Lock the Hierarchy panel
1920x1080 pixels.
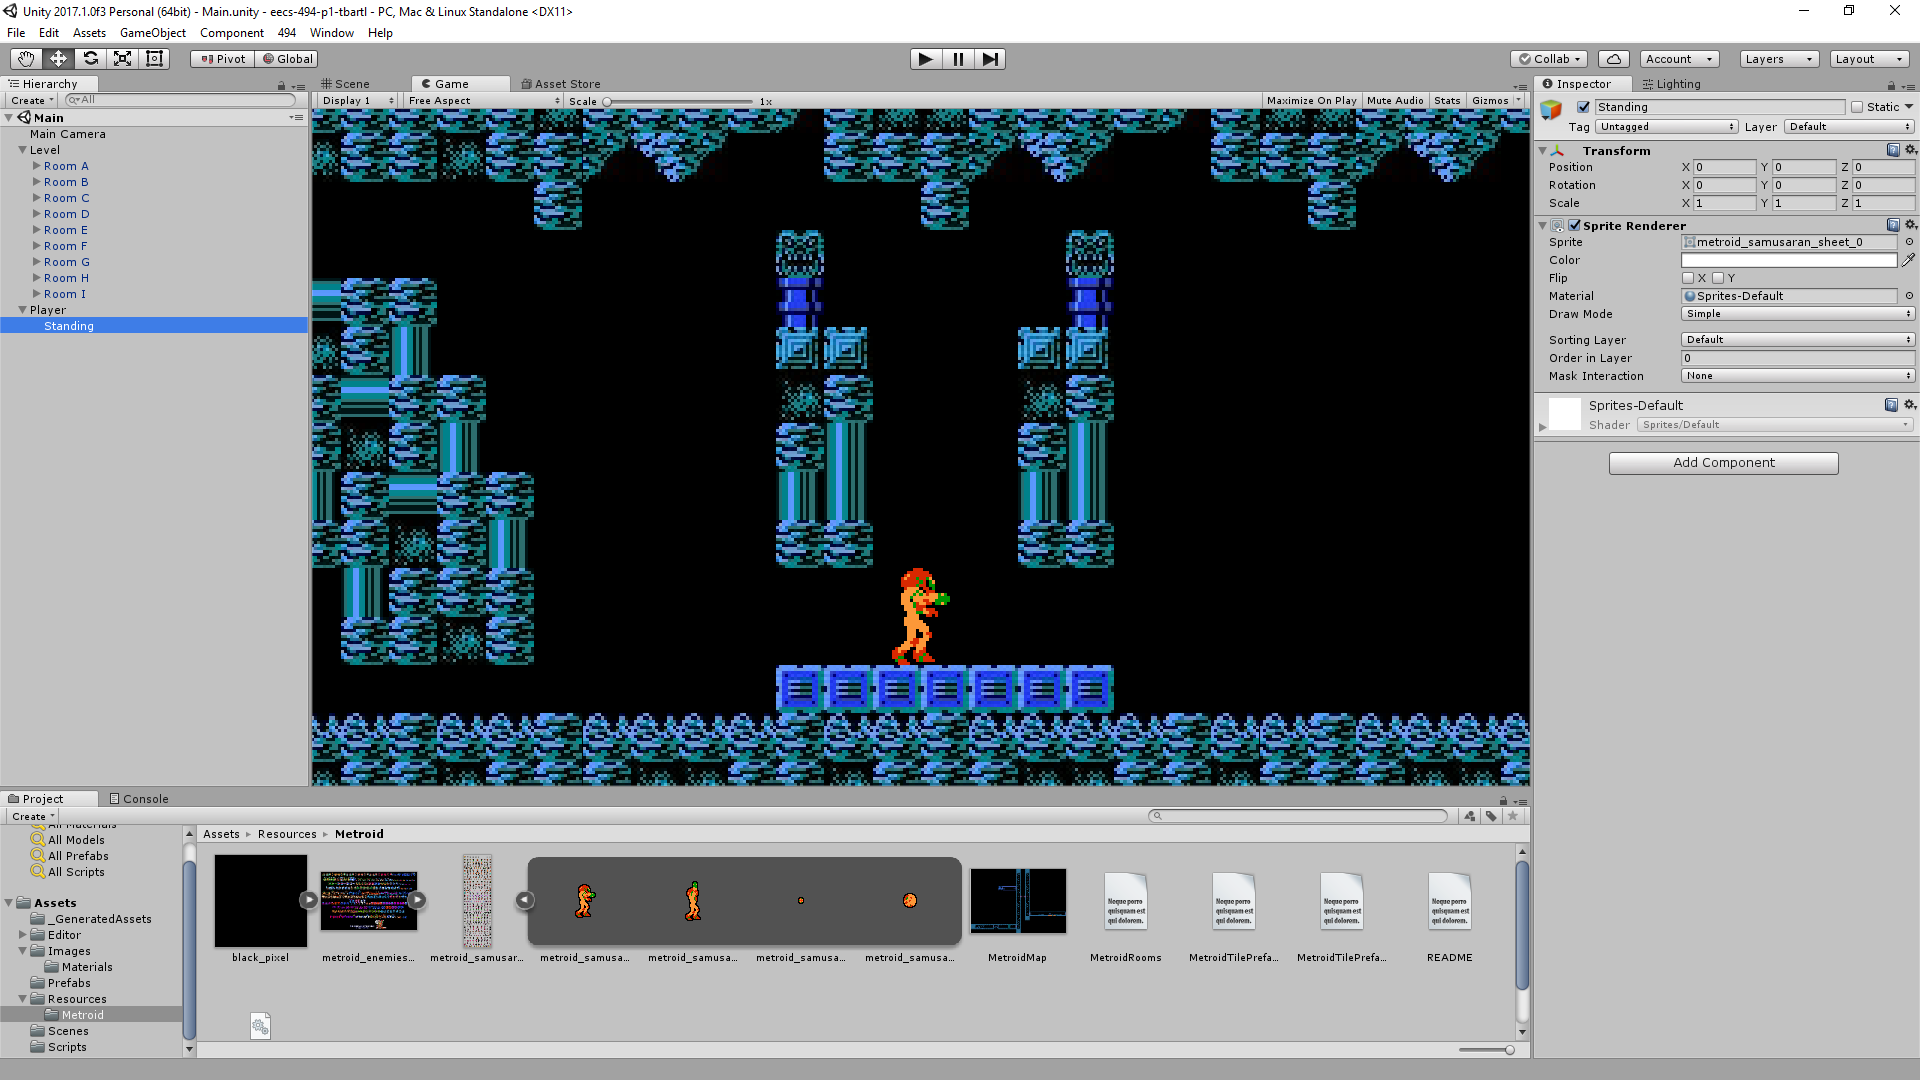(x=281, y=86)
